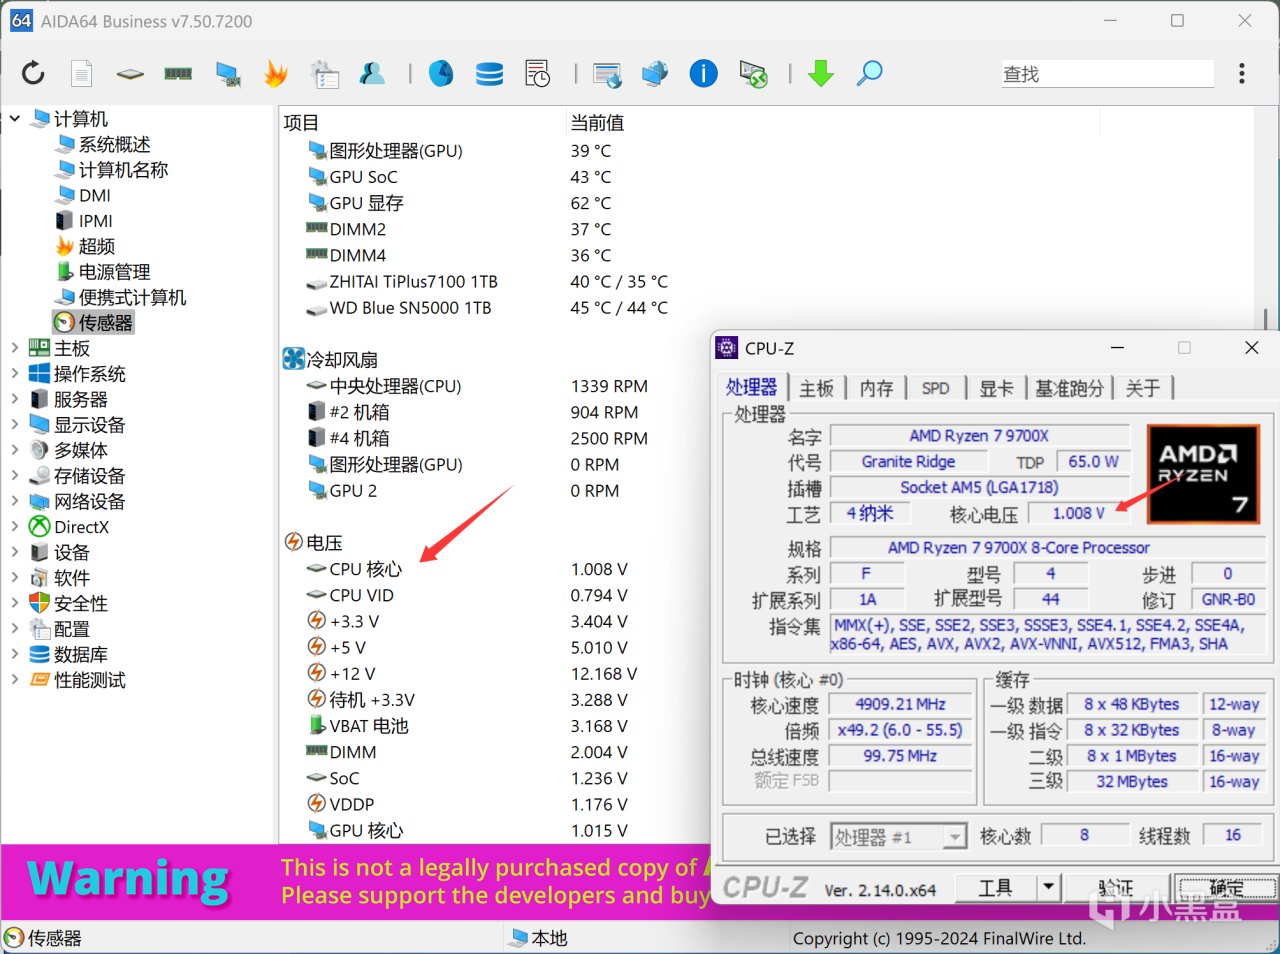Focus the 查找 search field

[x=1108, y=74]
